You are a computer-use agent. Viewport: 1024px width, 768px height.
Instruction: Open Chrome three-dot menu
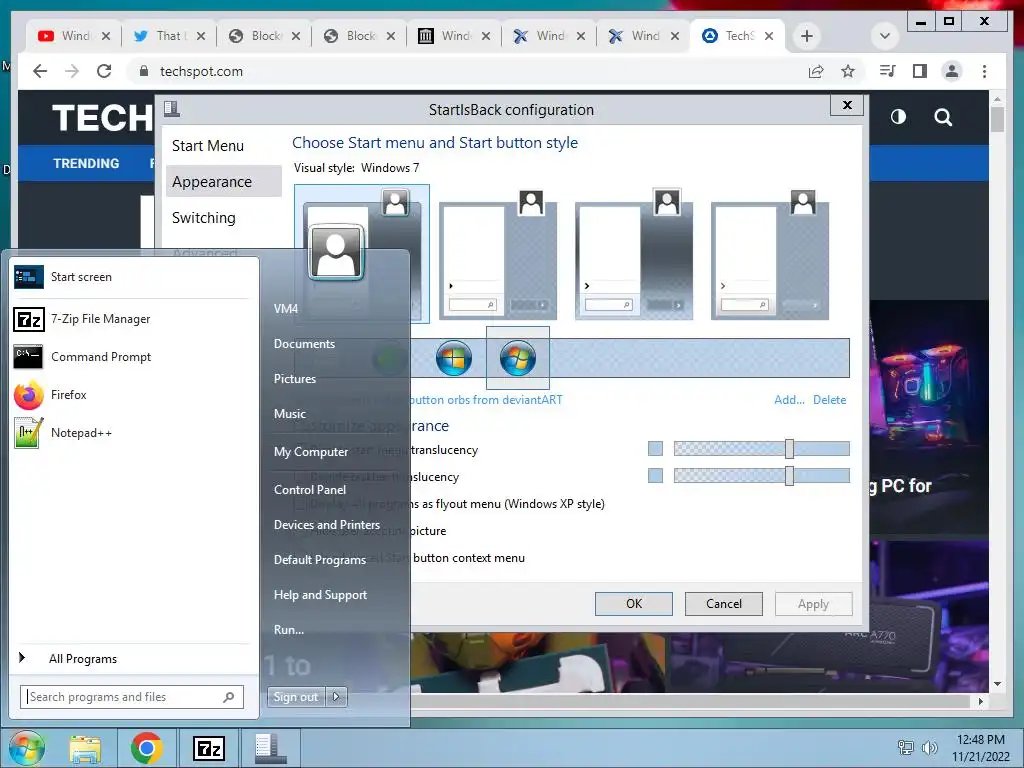coord(984,71)
